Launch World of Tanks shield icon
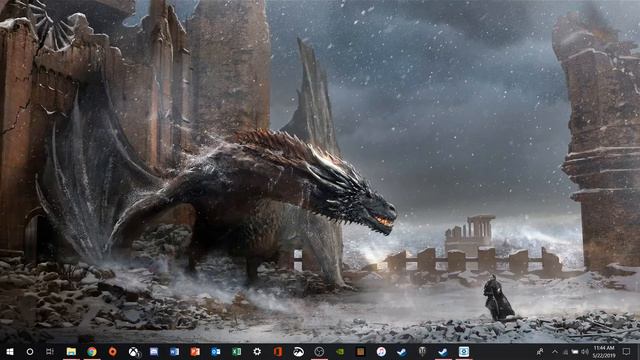The height and width of the screenshot is (360, 640). pos(422,351)
